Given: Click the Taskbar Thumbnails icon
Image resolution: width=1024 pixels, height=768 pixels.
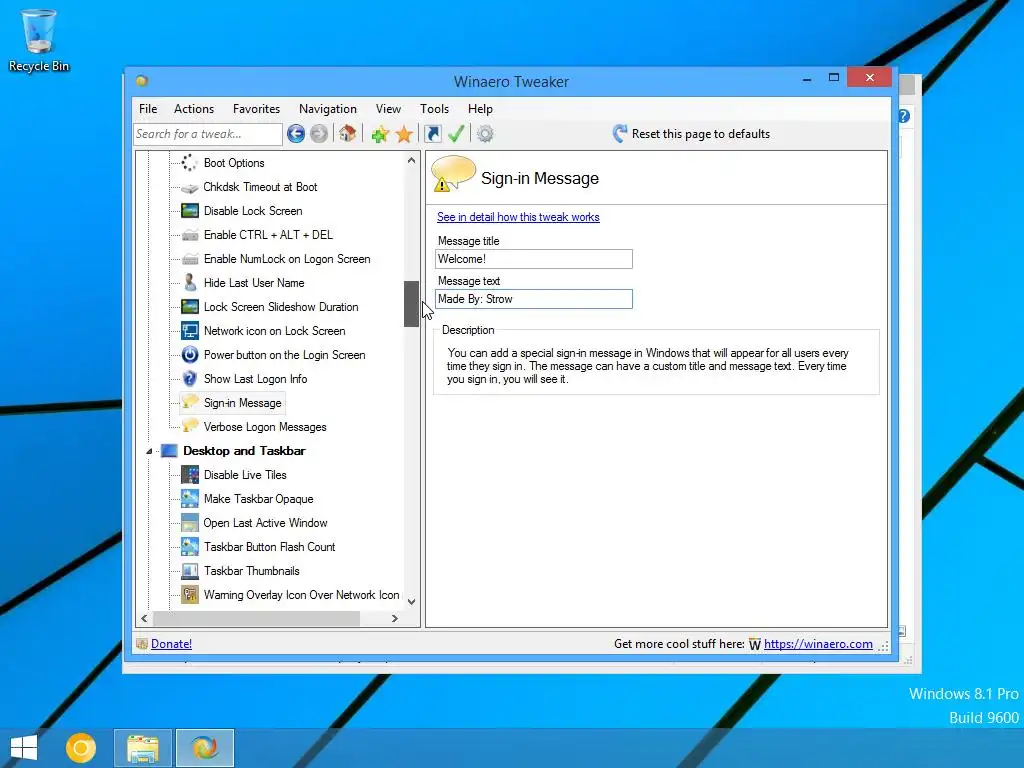Looking at the screenshot, I should click(x=189, y=571).
